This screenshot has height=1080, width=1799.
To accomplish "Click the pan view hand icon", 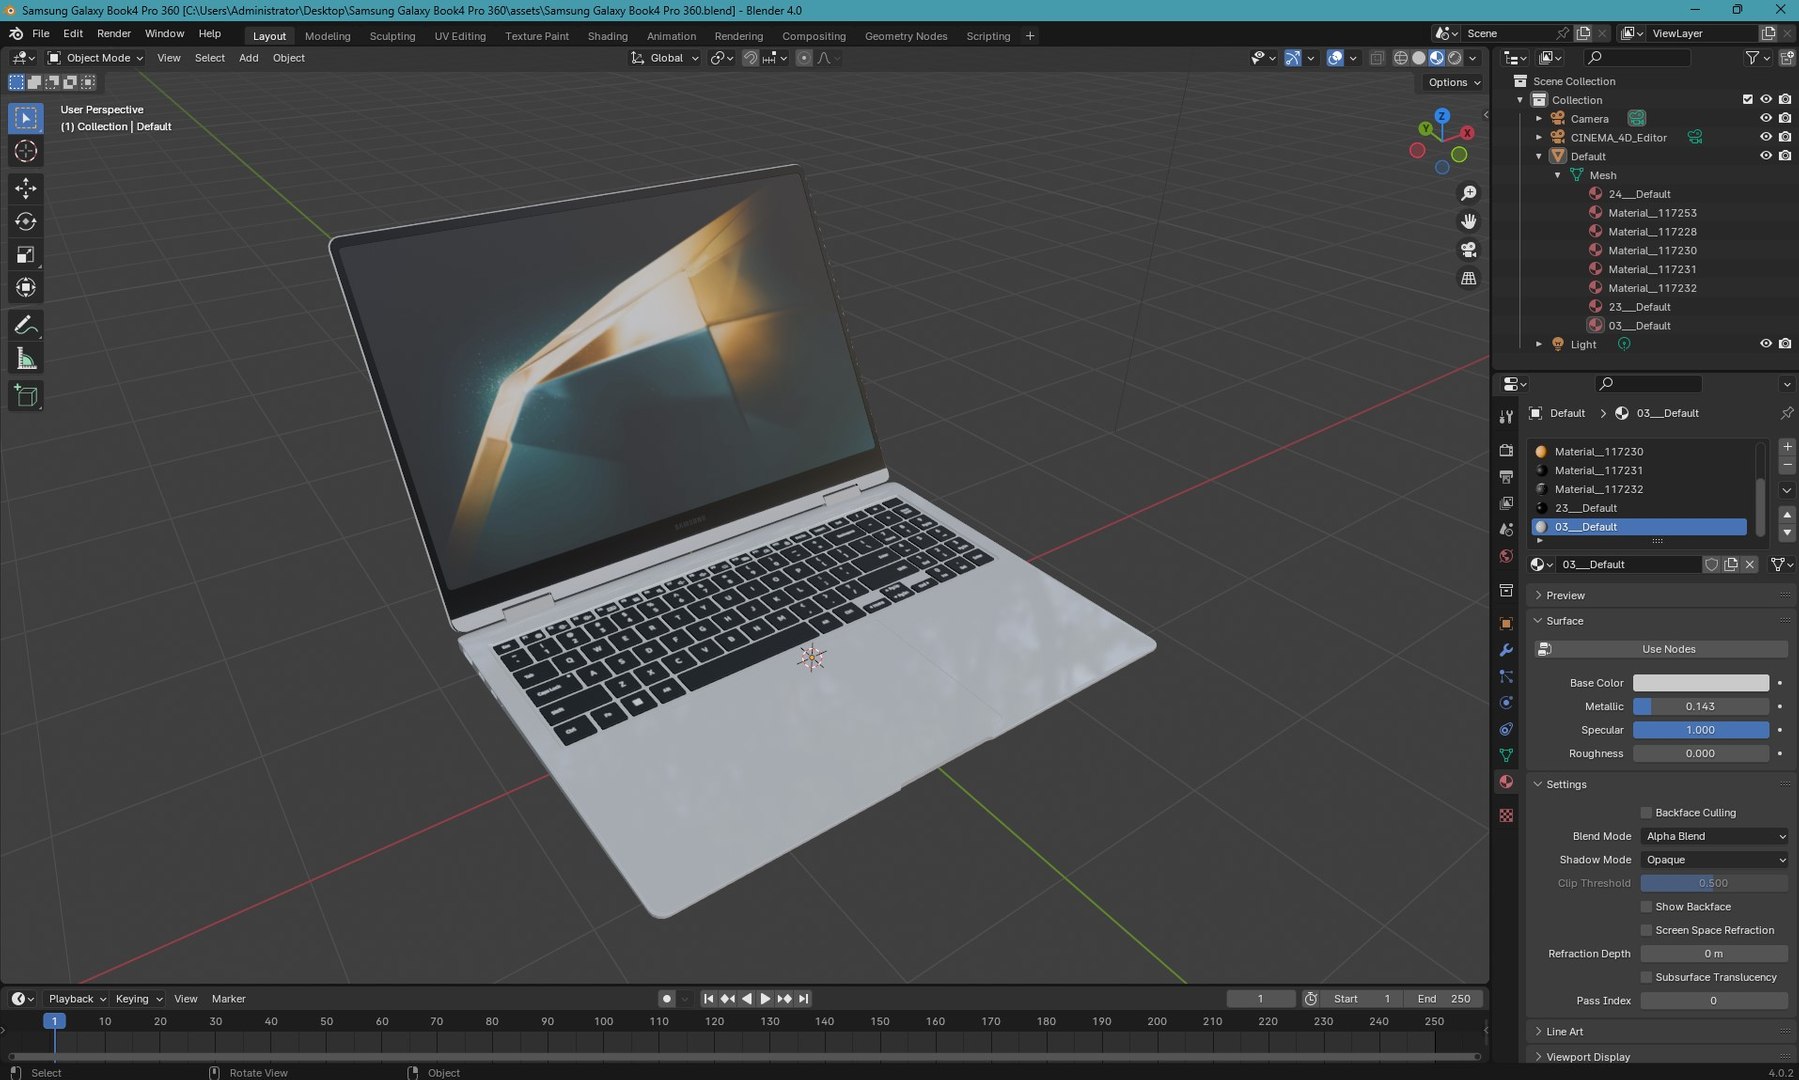I will tap(1468, 221).
